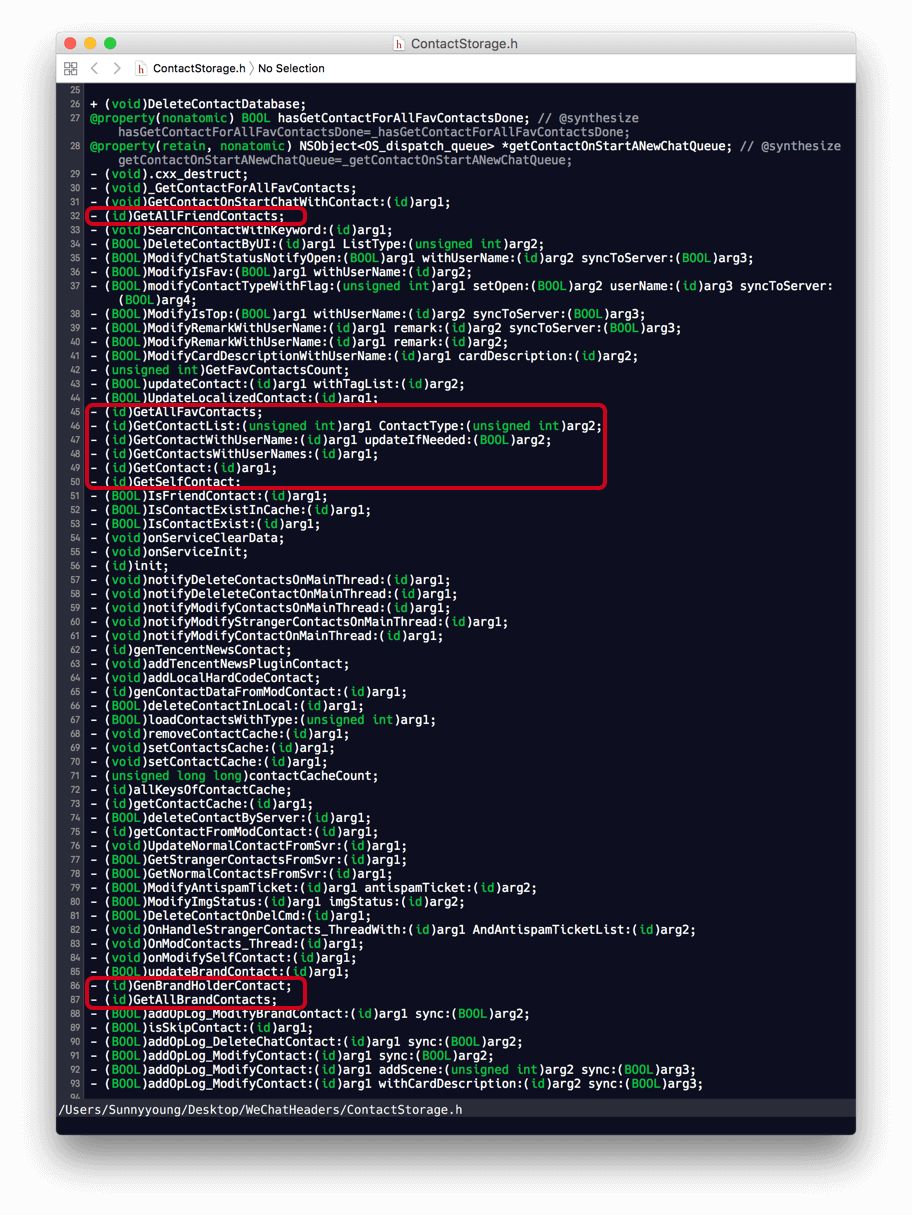Open the related items grid menu
The width and height of the screenshot is (912, 1215).
(70, 69)
